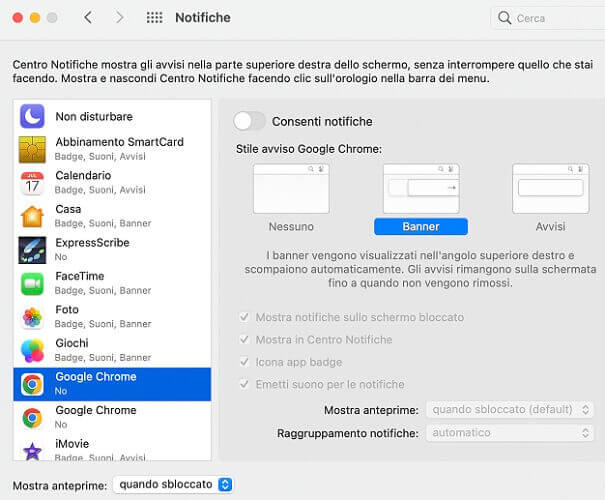Select the Casa home icon
605x500 pixels.
click(x=32, y=216)
